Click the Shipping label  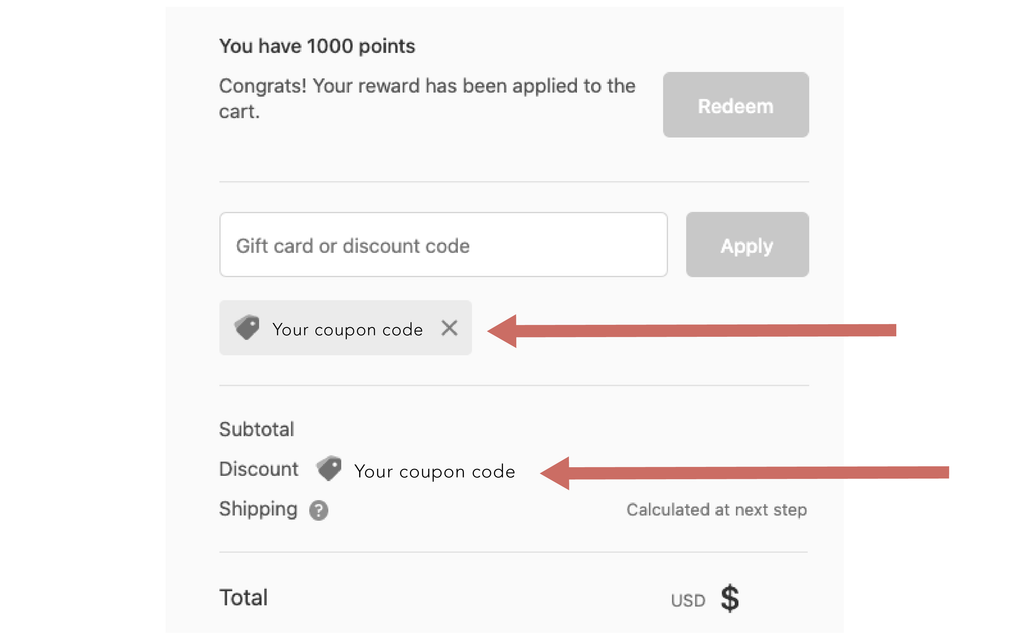(x=258, y=509)
